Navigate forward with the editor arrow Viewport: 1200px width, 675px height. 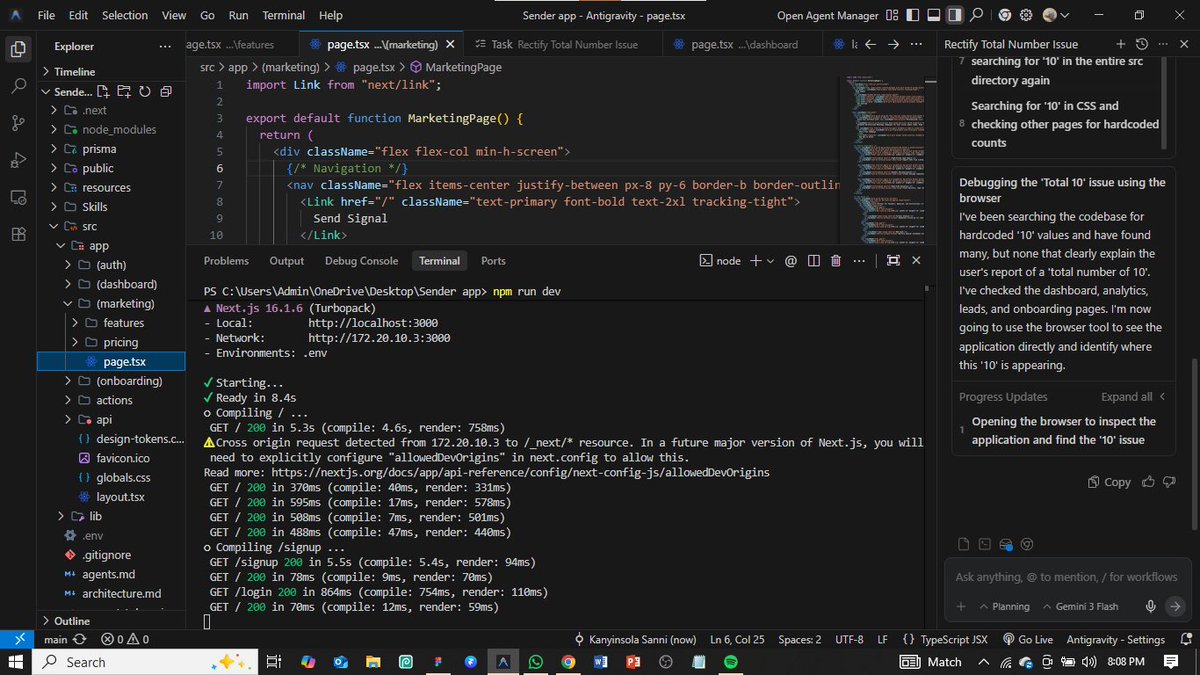pos(893,44)
